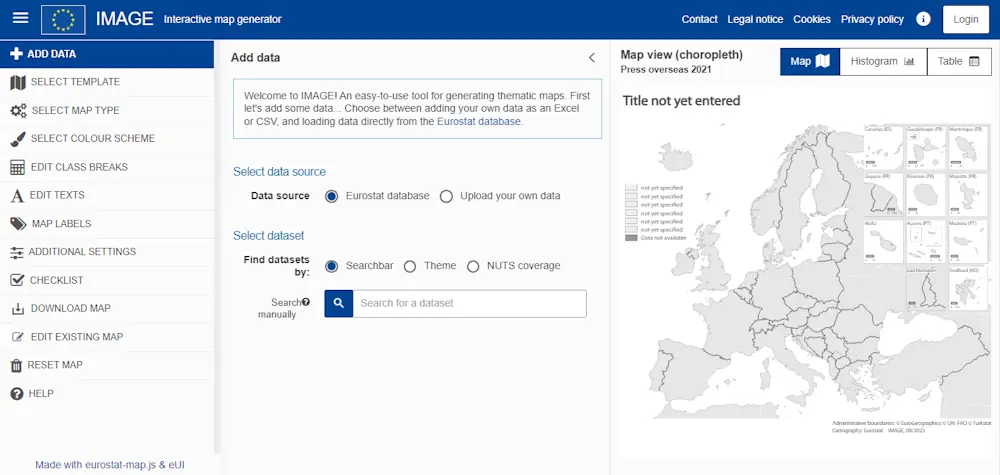
Task: Open ADD DATA menu item
Action: pos(107,54)
